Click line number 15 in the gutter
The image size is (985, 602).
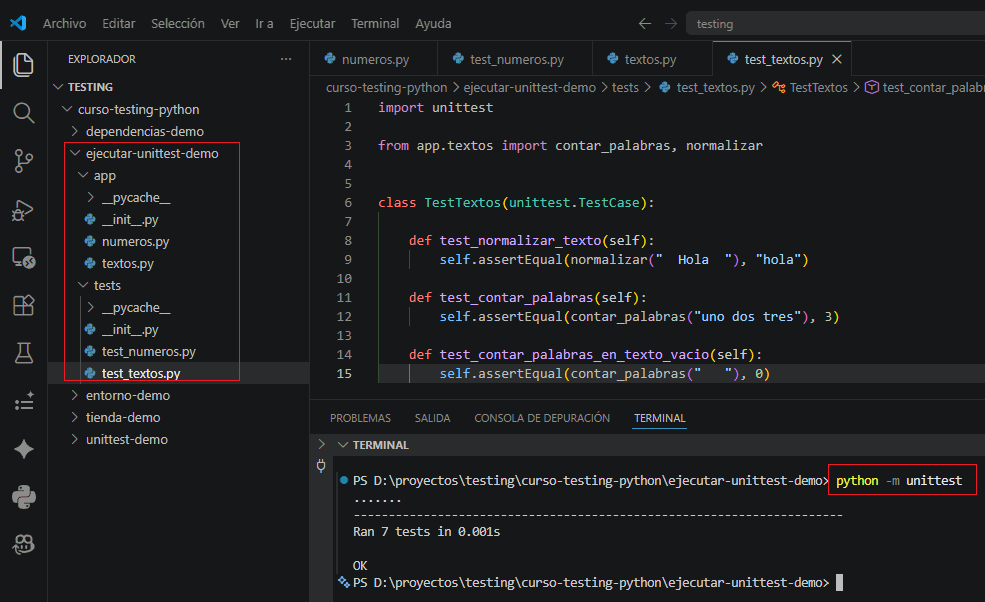pyautogui.click(x=344, y=373)
